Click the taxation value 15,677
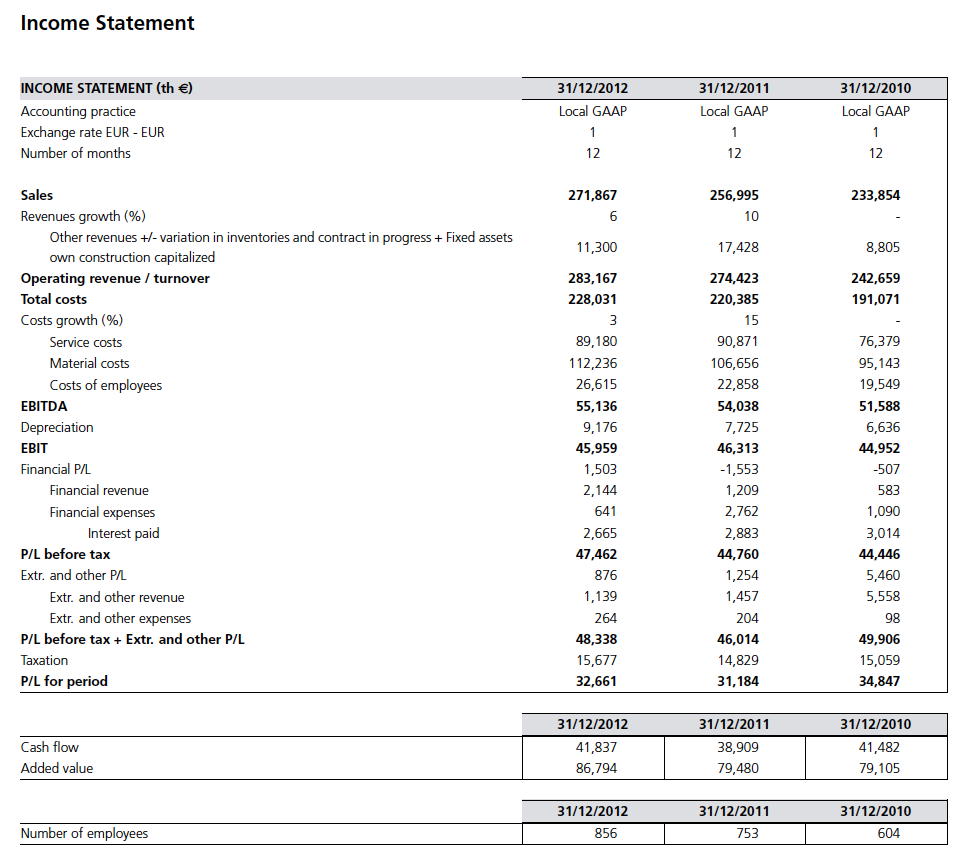The width and height of the screenshot is (965, 856). pos(596,660)
